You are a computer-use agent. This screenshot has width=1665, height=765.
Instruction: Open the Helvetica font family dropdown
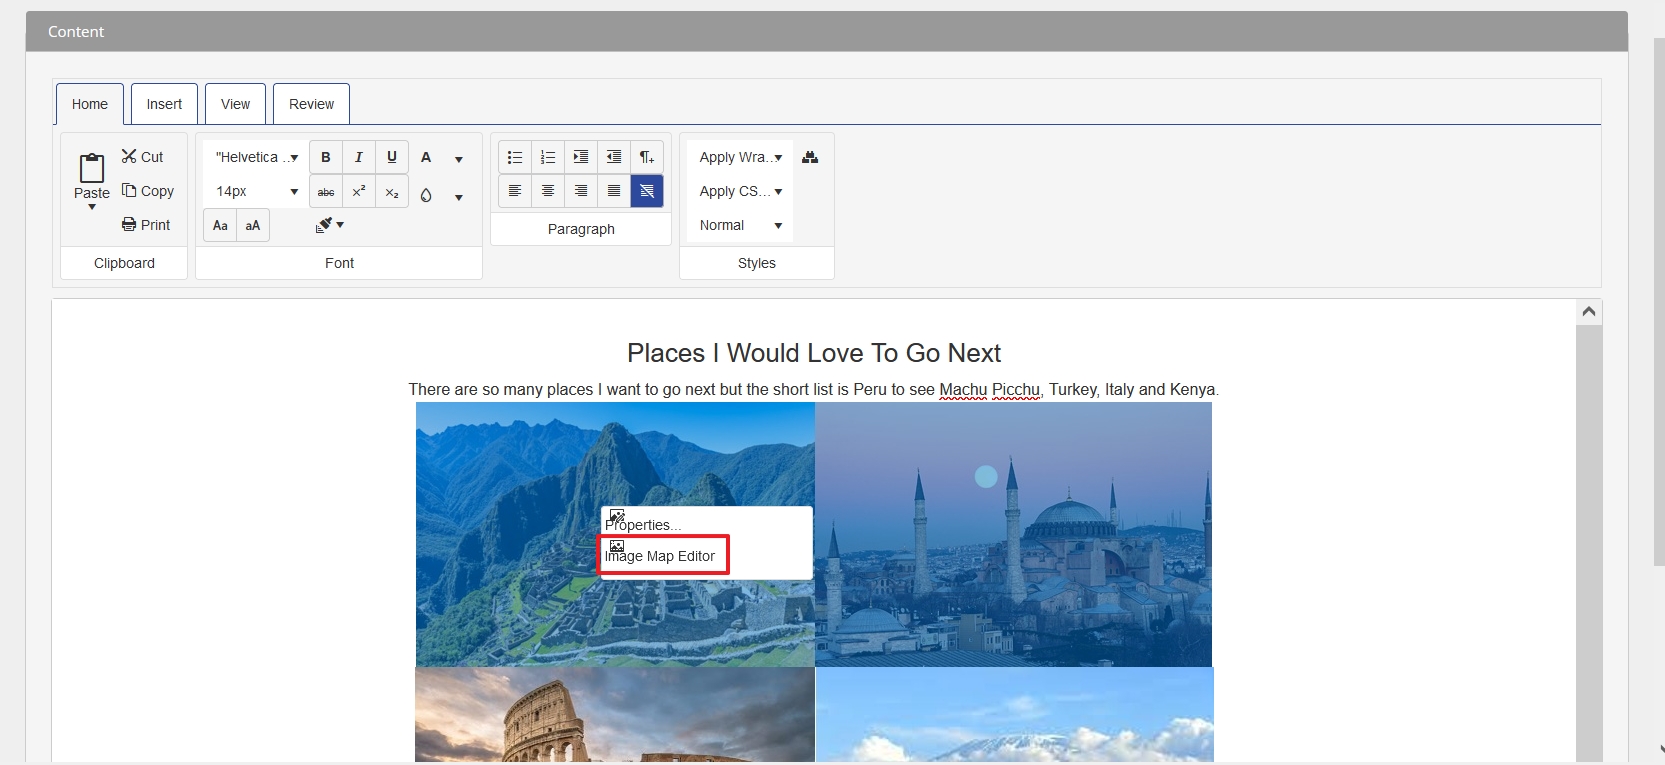pos(256,157)
